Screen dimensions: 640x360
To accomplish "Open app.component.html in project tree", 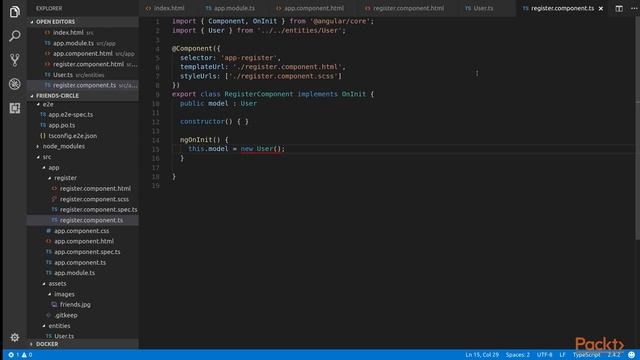I will click(84, 241).
